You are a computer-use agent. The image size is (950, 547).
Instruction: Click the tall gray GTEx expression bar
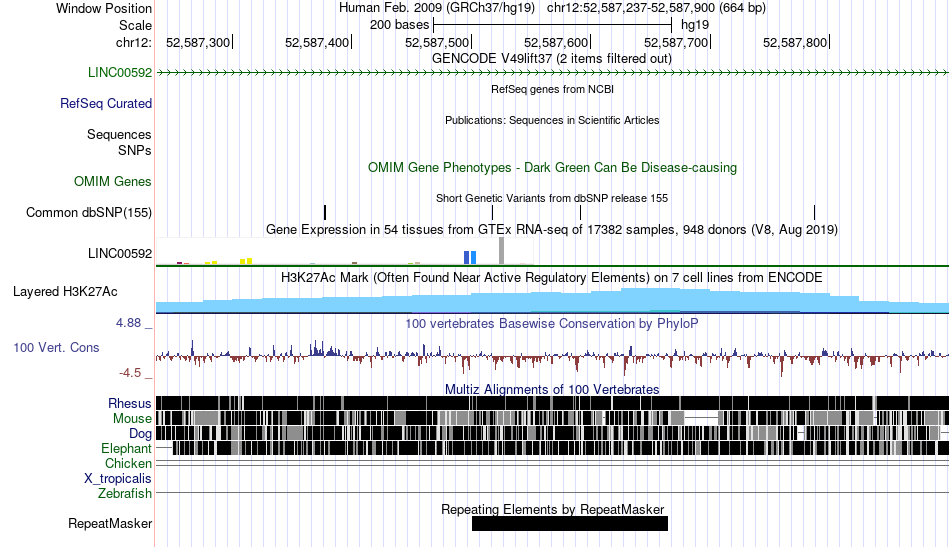[x=501, y=251]
